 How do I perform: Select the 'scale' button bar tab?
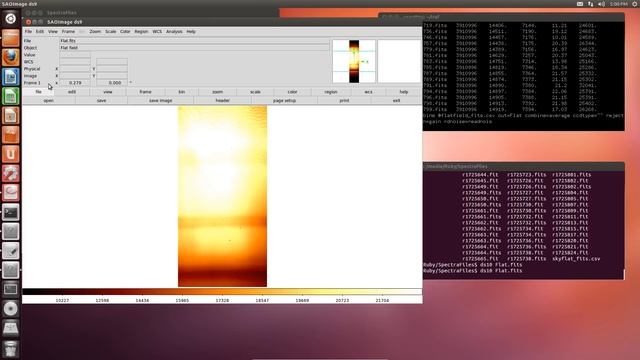[256, 92]
